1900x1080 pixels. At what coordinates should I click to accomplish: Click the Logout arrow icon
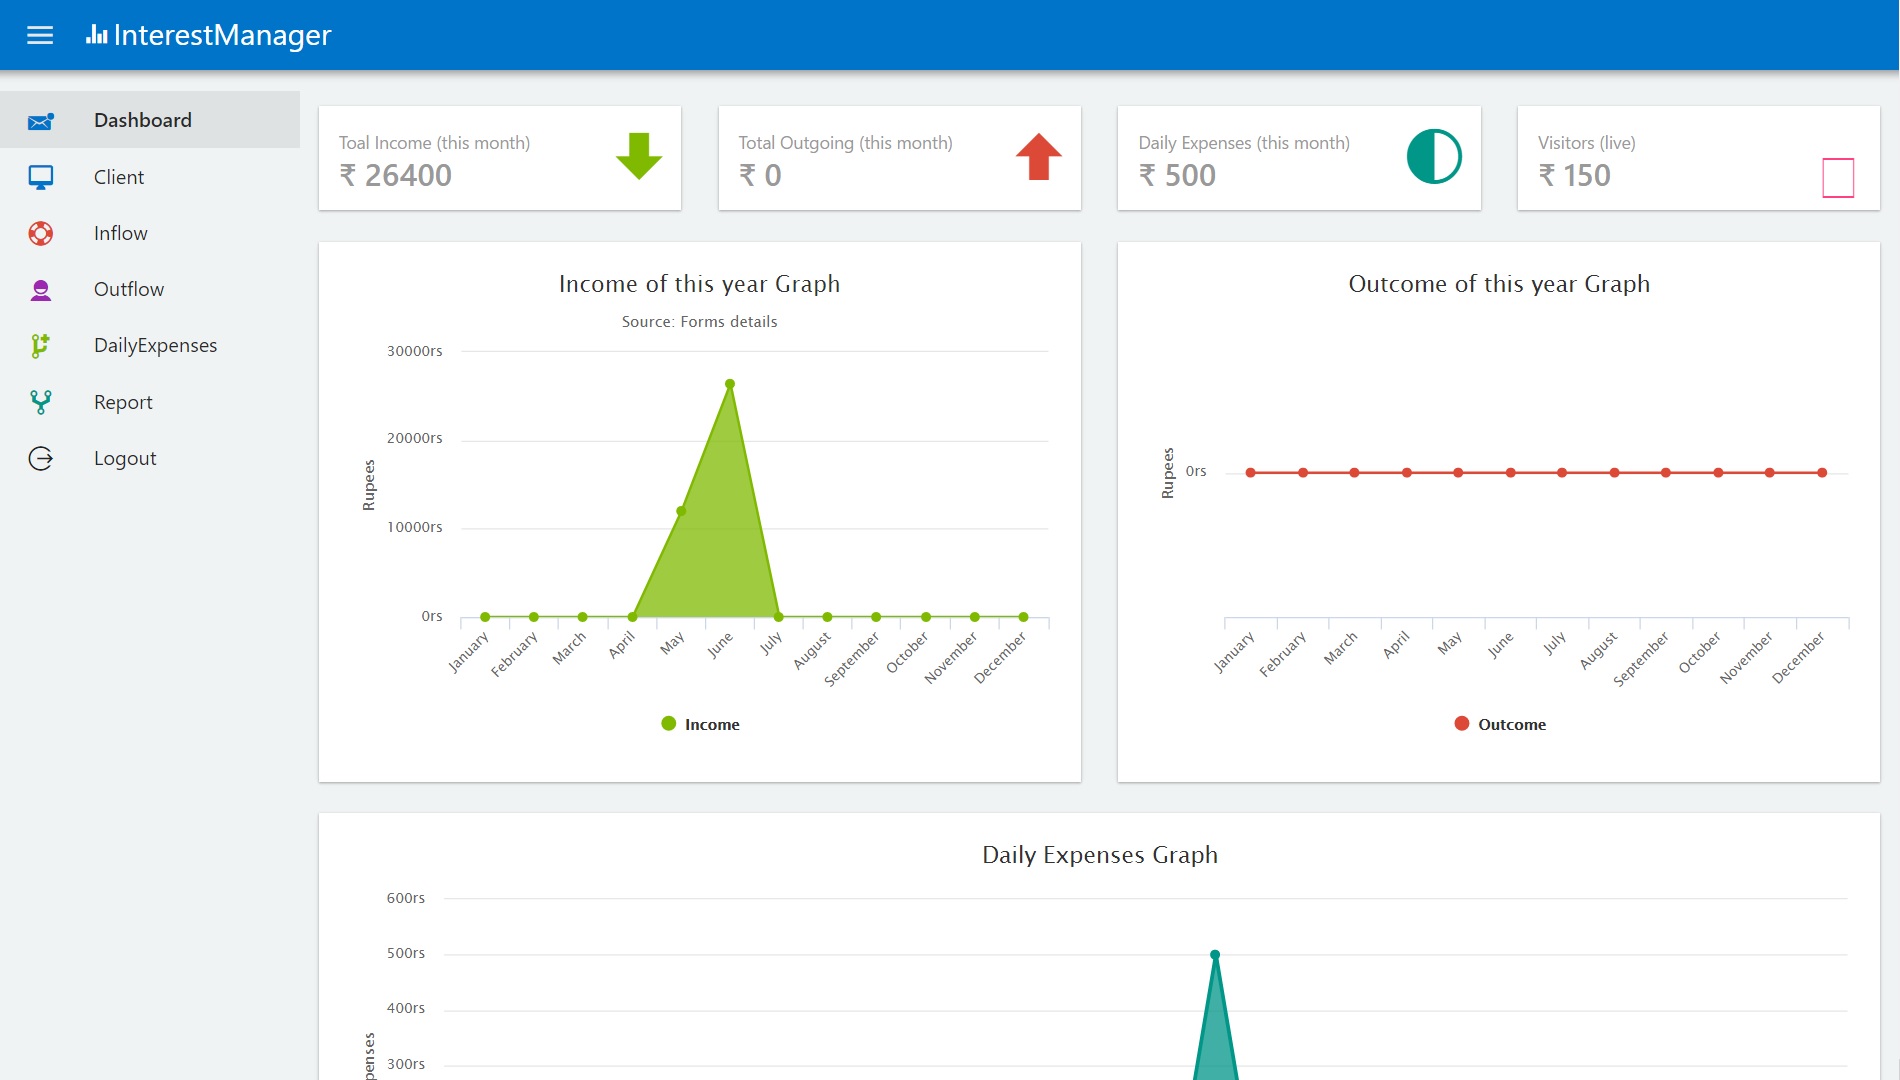pos(41,459)
